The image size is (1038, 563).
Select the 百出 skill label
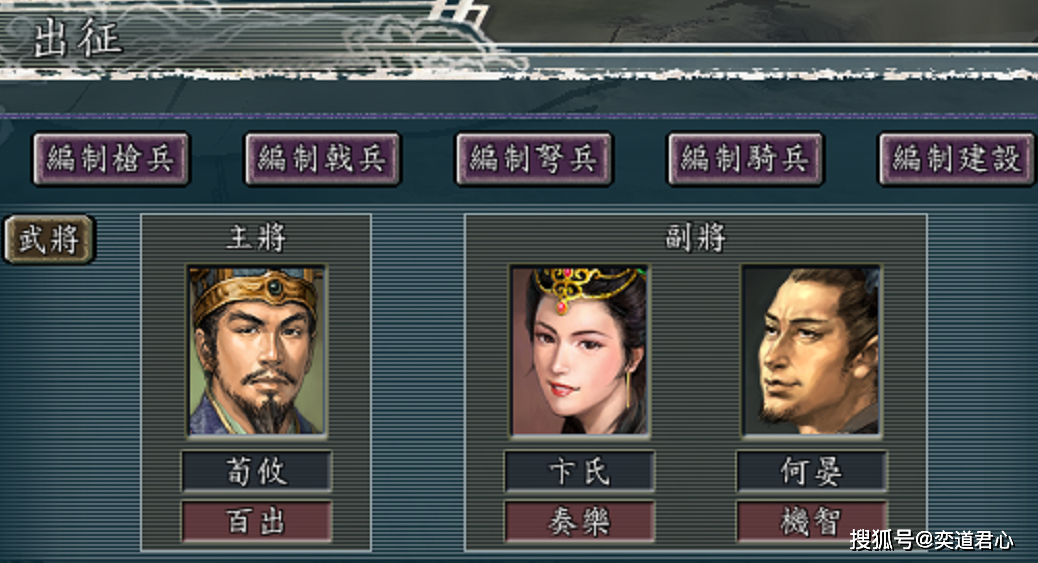256,522
